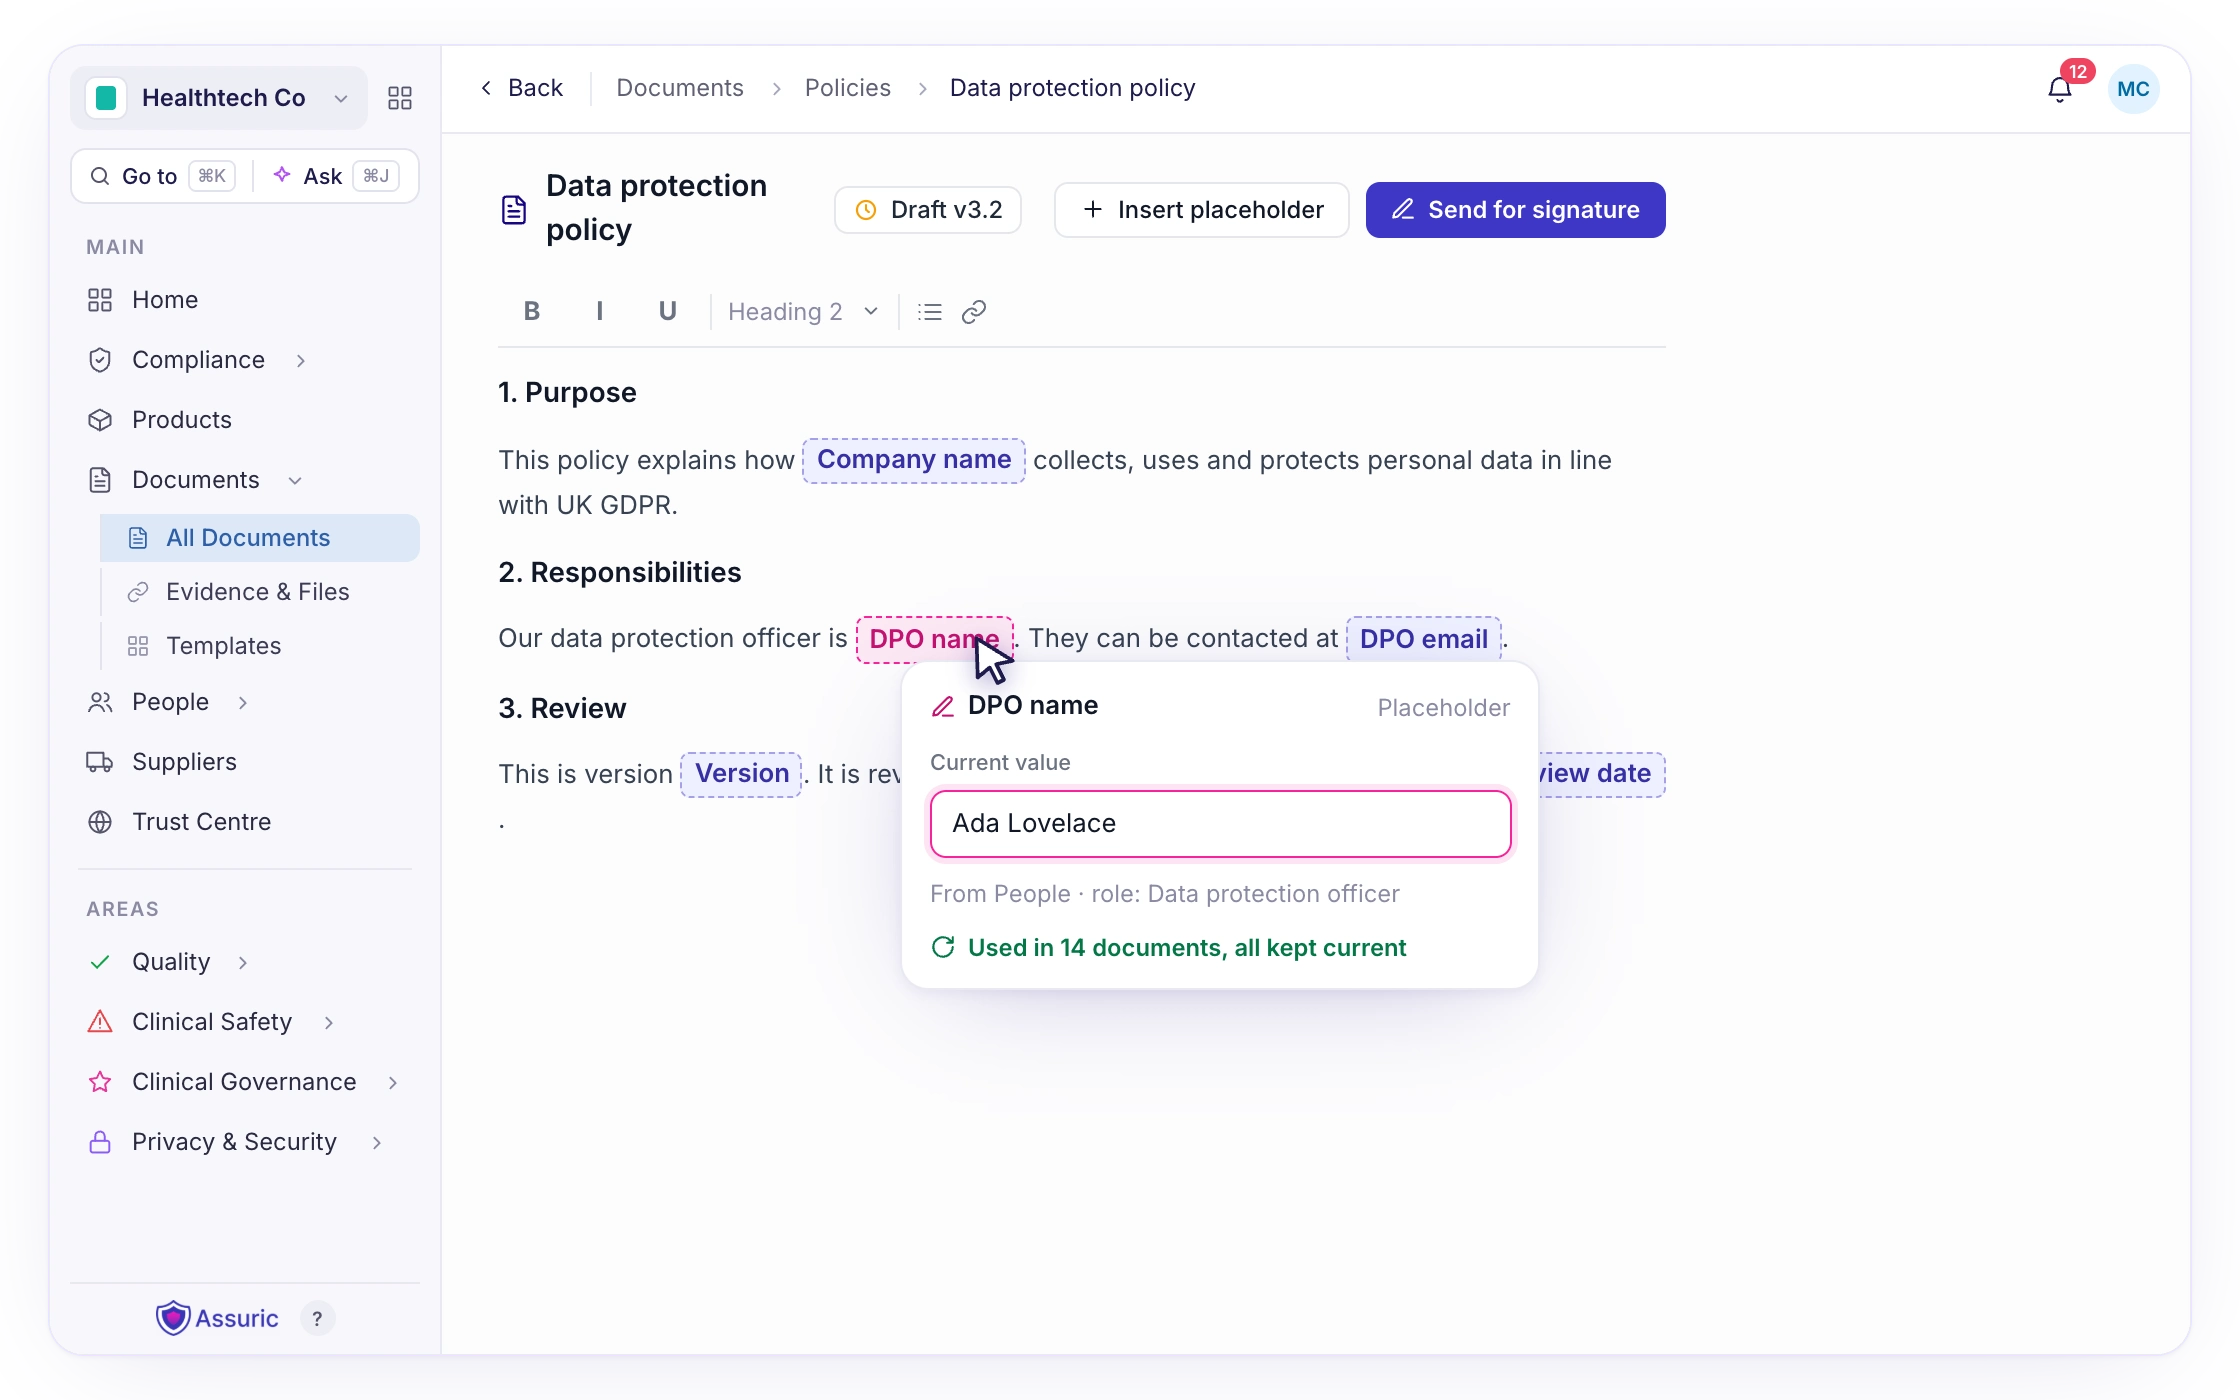Select All Documents
2240x1400 pixels.
click(x=259, y=538)
